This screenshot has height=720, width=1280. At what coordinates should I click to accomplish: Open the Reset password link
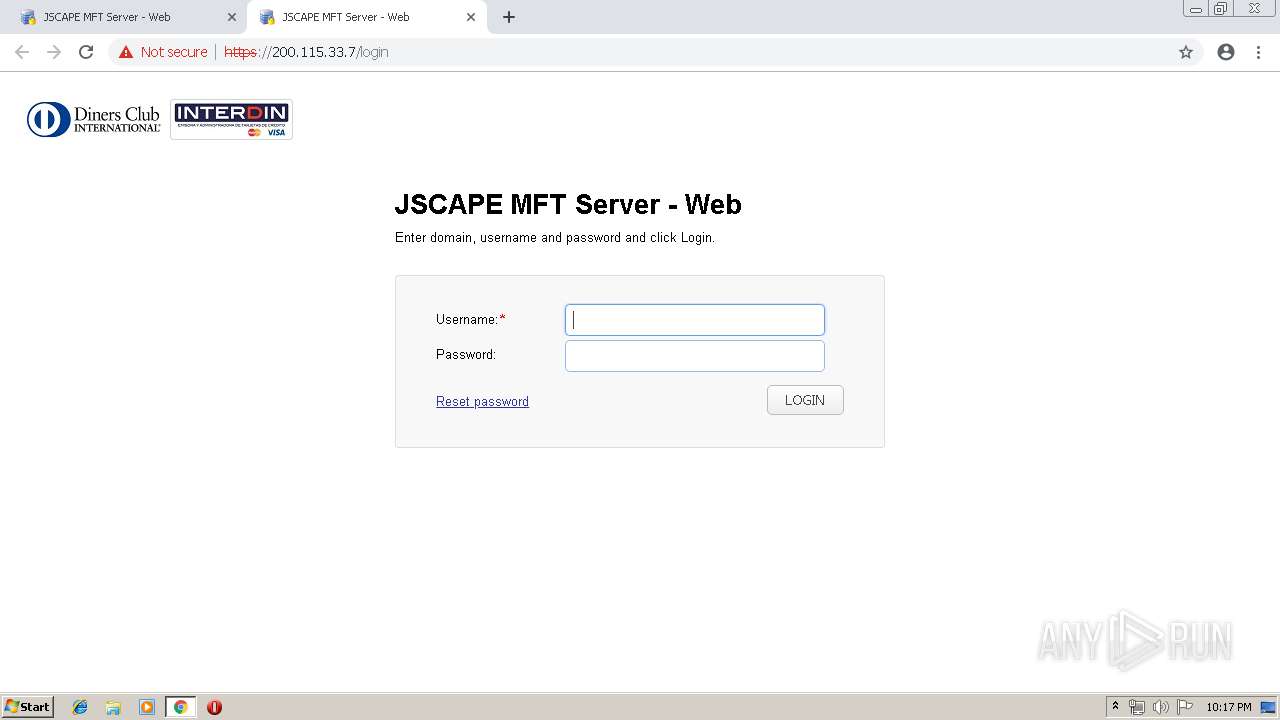[482, 401]
